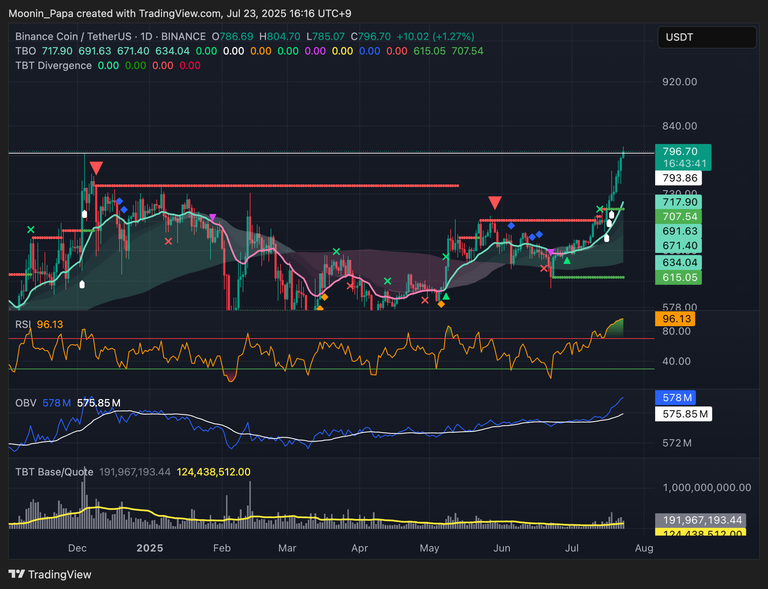This screenshot has height=589, width=768.
Task: Click the white 793.86 price axis label
Action: (678, 178)
